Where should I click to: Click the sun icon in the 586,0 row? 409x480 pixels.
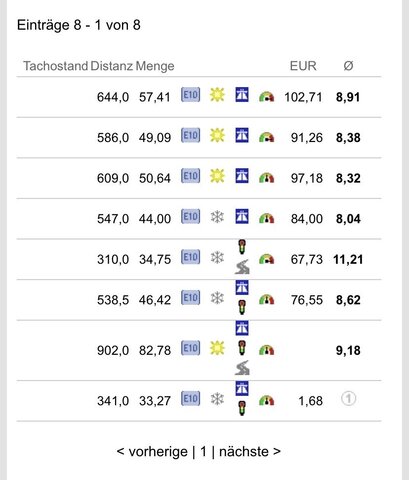tap(217, 136)
